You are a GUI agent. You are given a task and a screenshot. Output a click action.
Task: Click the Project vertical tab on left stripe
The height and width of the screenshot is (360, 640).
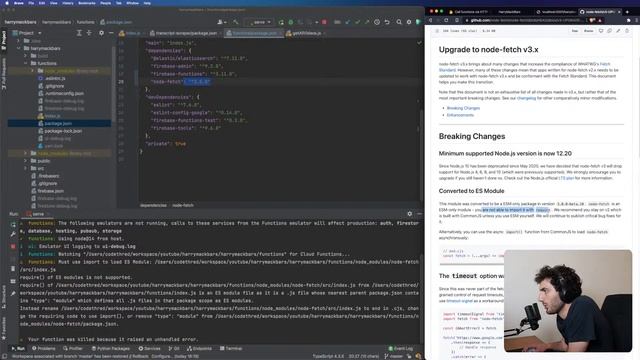(x=4, y=40)
